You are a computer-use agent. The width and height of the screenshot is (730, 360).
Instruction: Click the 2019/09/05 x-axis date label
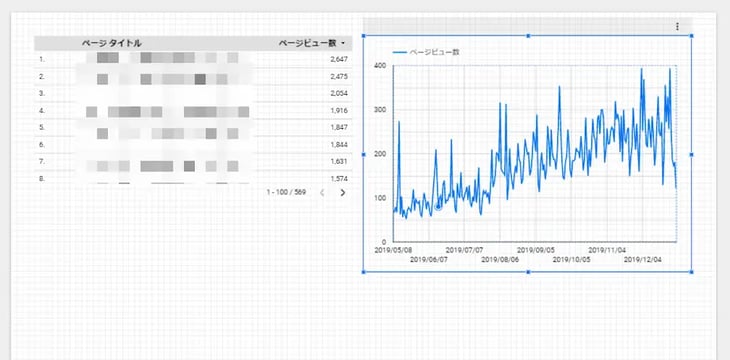(x=536, y=250)
